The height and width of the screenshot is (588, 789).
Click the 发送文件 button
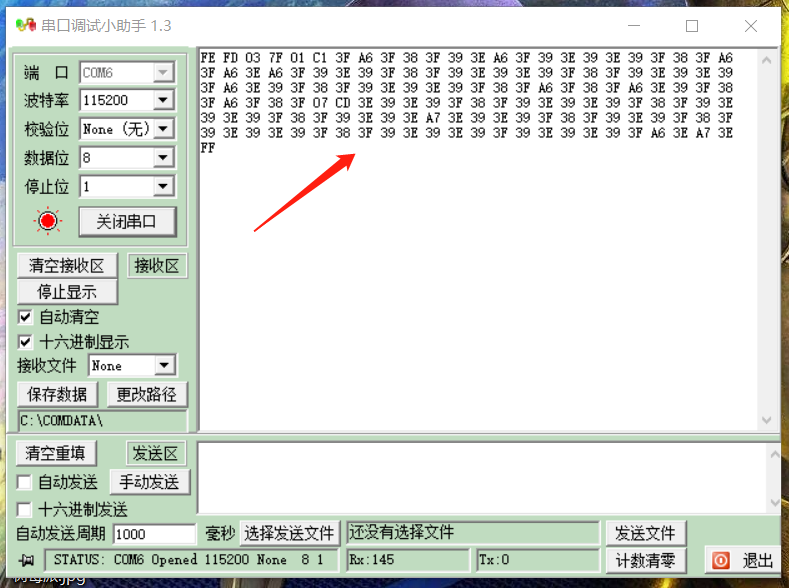[646, 533]
